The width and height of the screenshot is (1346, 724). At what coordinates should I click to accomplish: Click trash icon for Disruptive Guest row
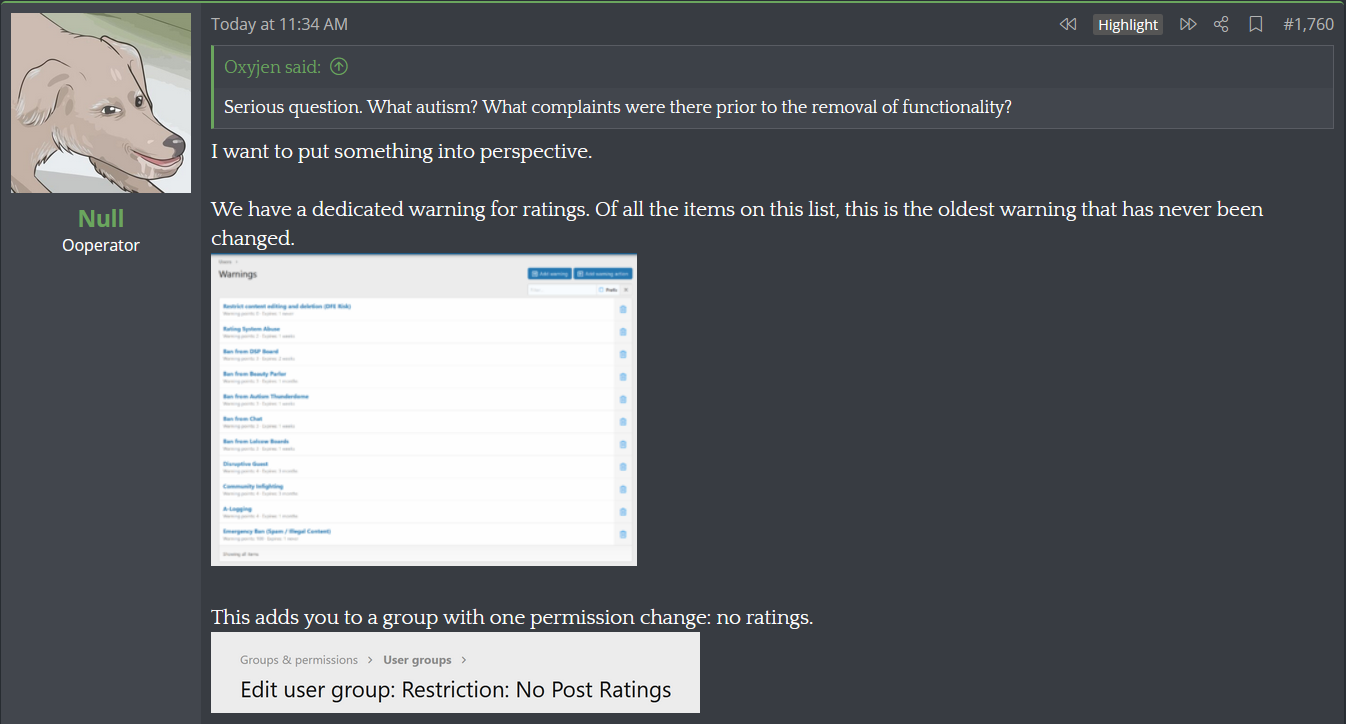pyautogui.click(x=623, y=467)
